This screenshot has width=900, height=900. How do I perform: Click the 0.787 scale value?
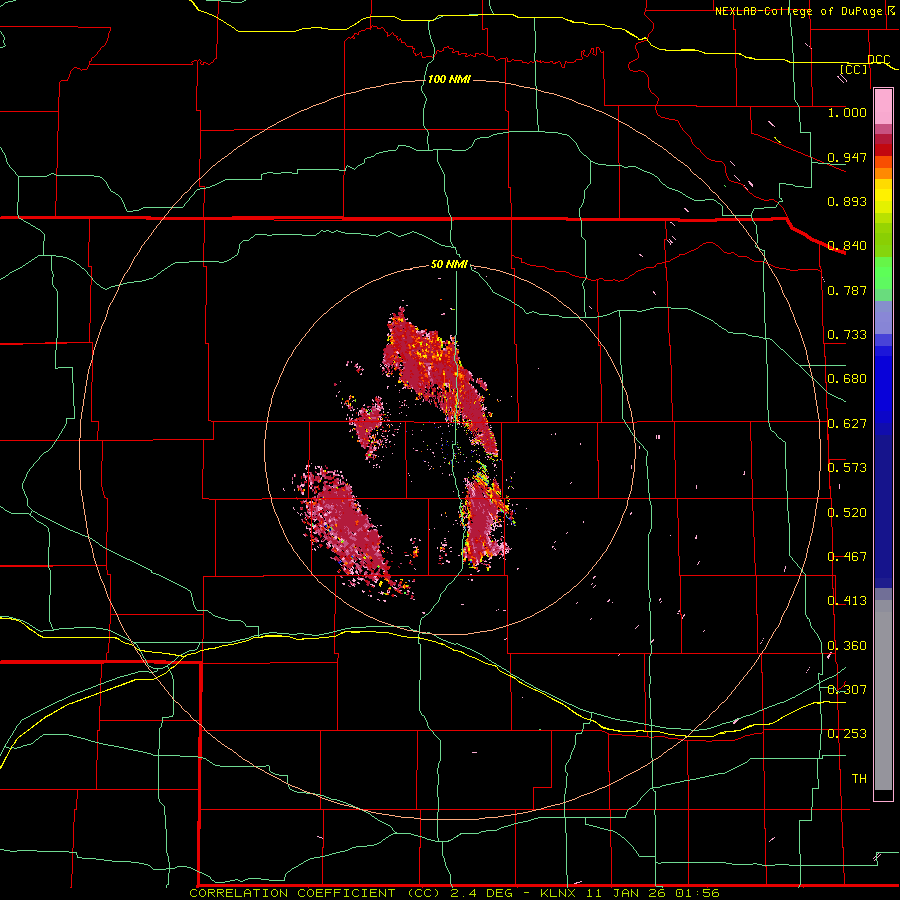[x=847, y=290]
